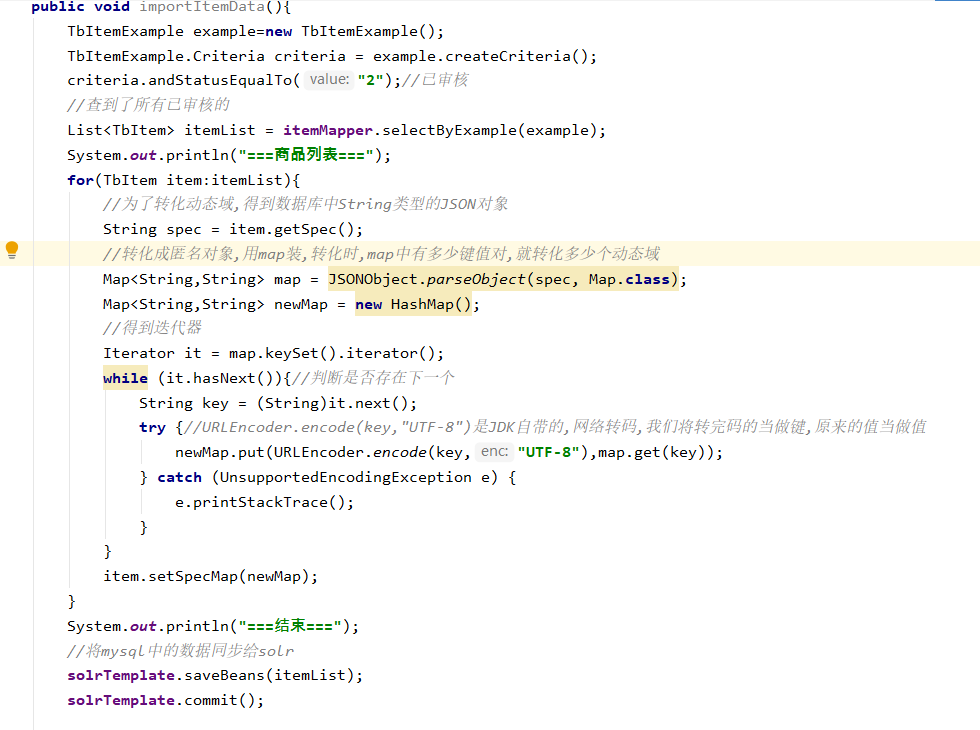Click the importItemData method name
The height and width of the screenshot is (730, 980).
pos(202,7)
